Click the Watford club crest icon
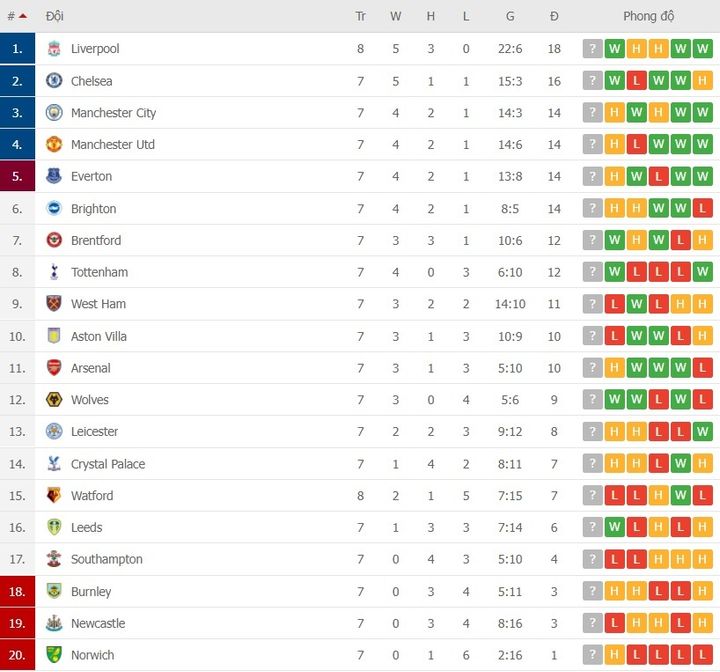 [54, 496]
